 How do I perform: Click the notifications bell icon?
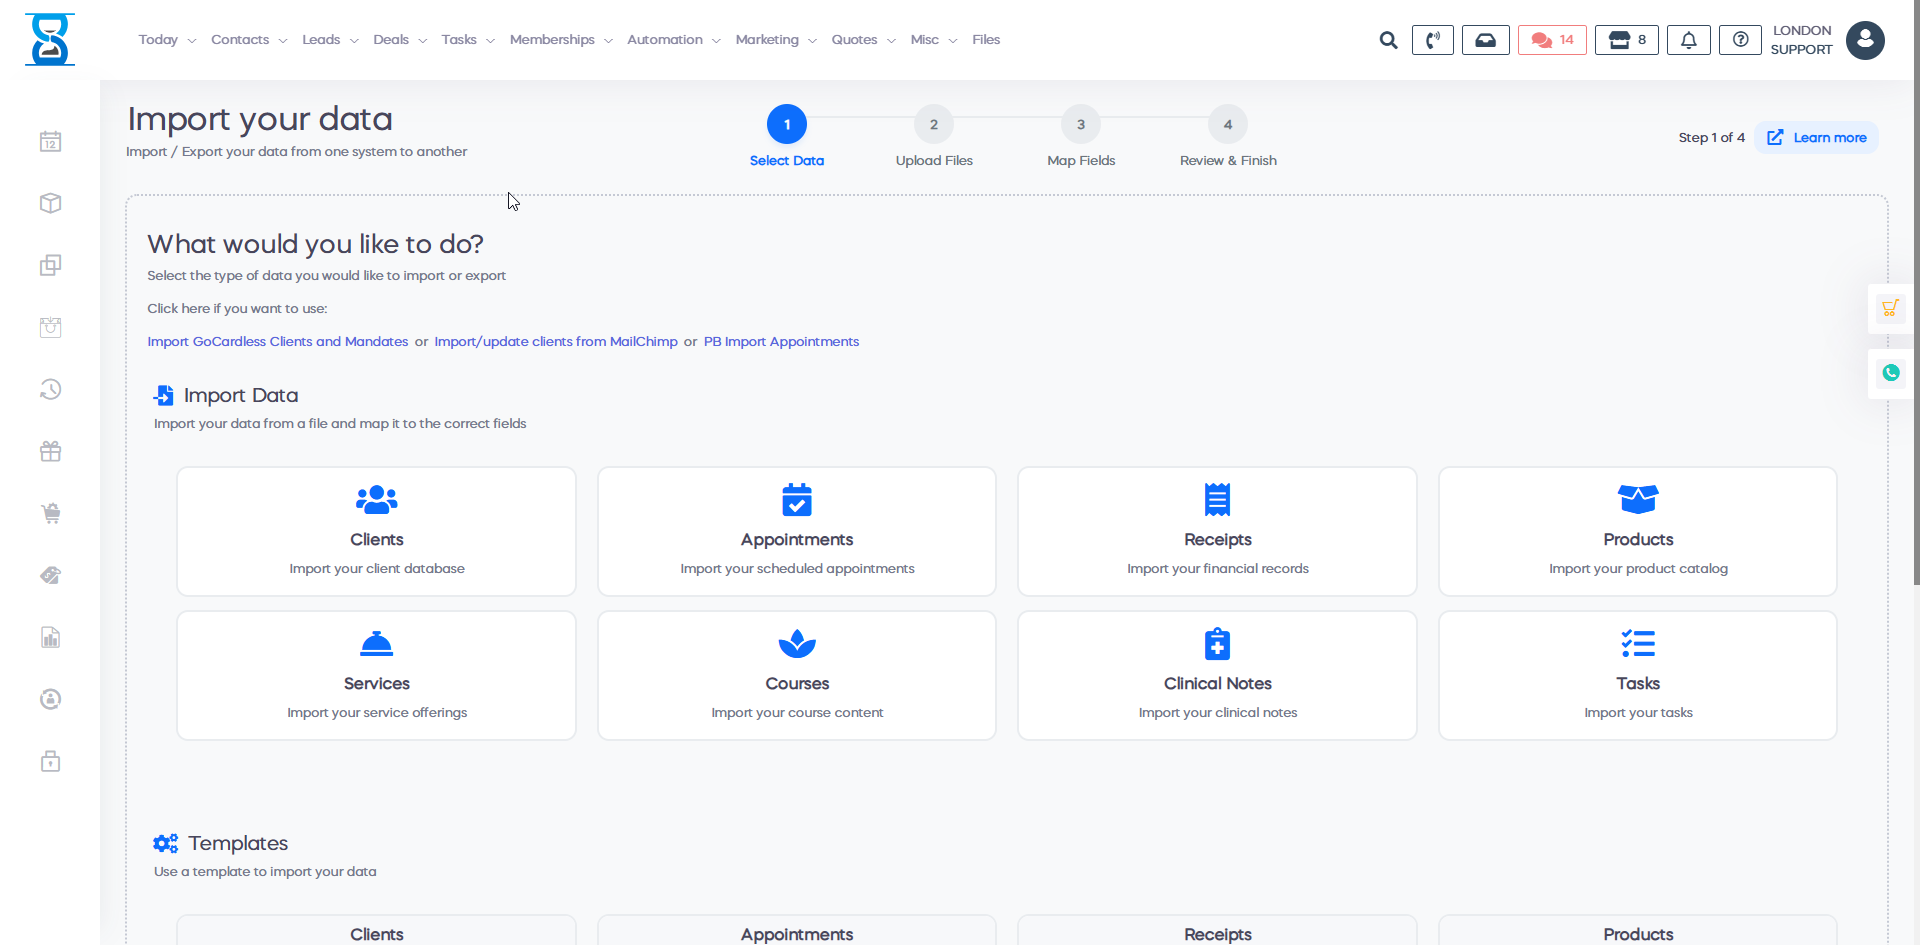pyautogui.click(x=1688, y=40)
